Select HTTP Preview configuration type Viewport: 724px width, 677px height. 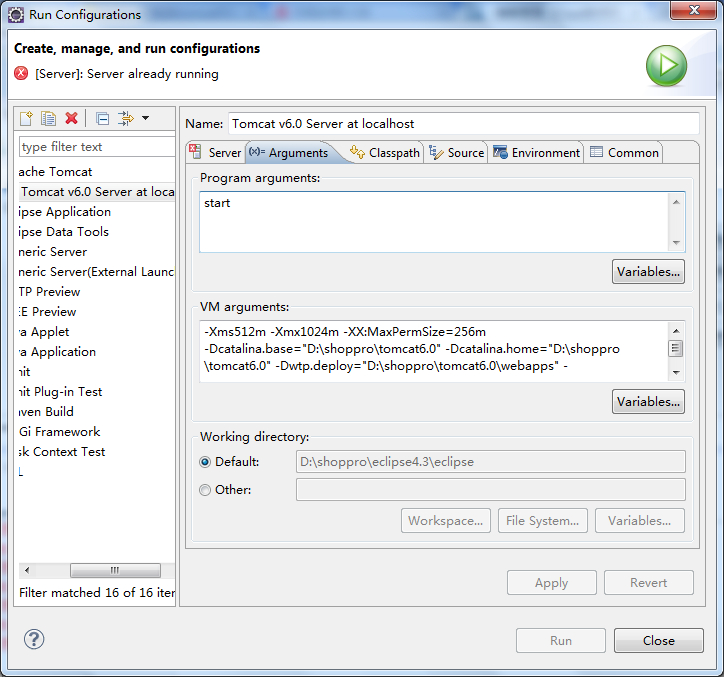click(x=49, y=292)
